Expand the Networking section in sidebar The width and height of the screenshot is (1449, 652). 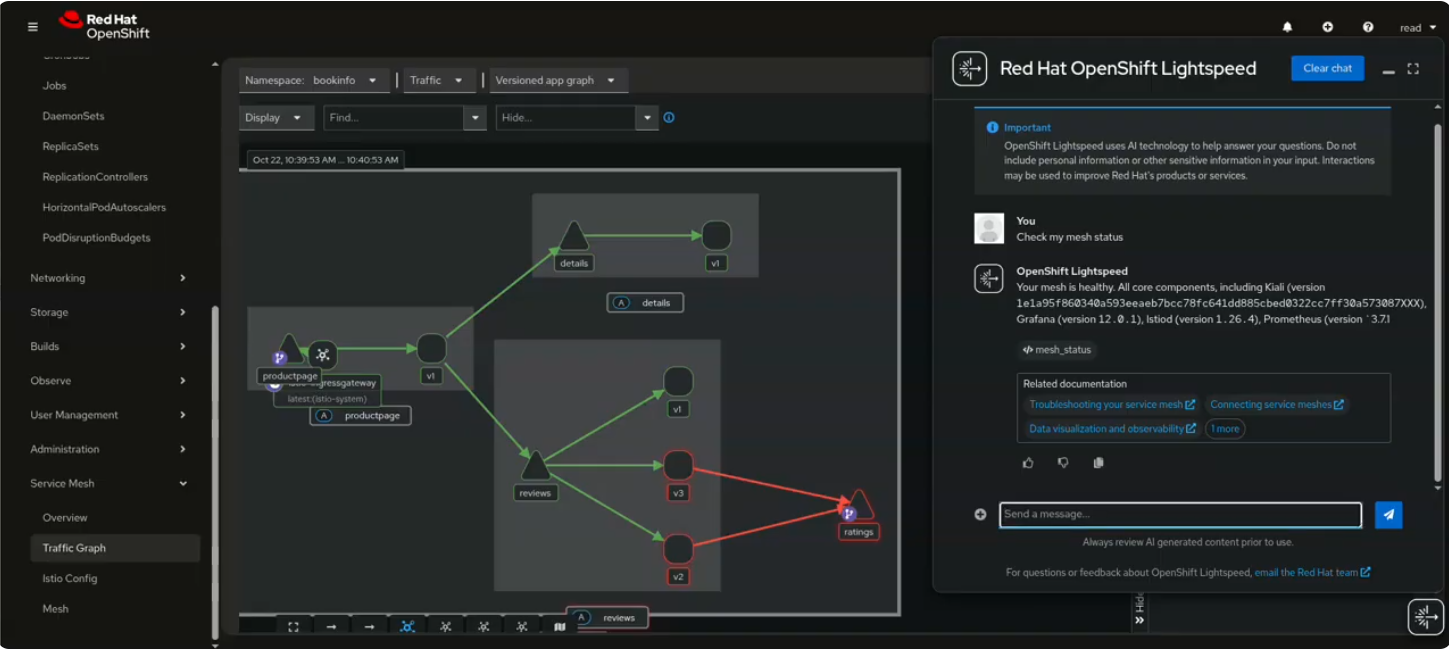pos(108,278)
